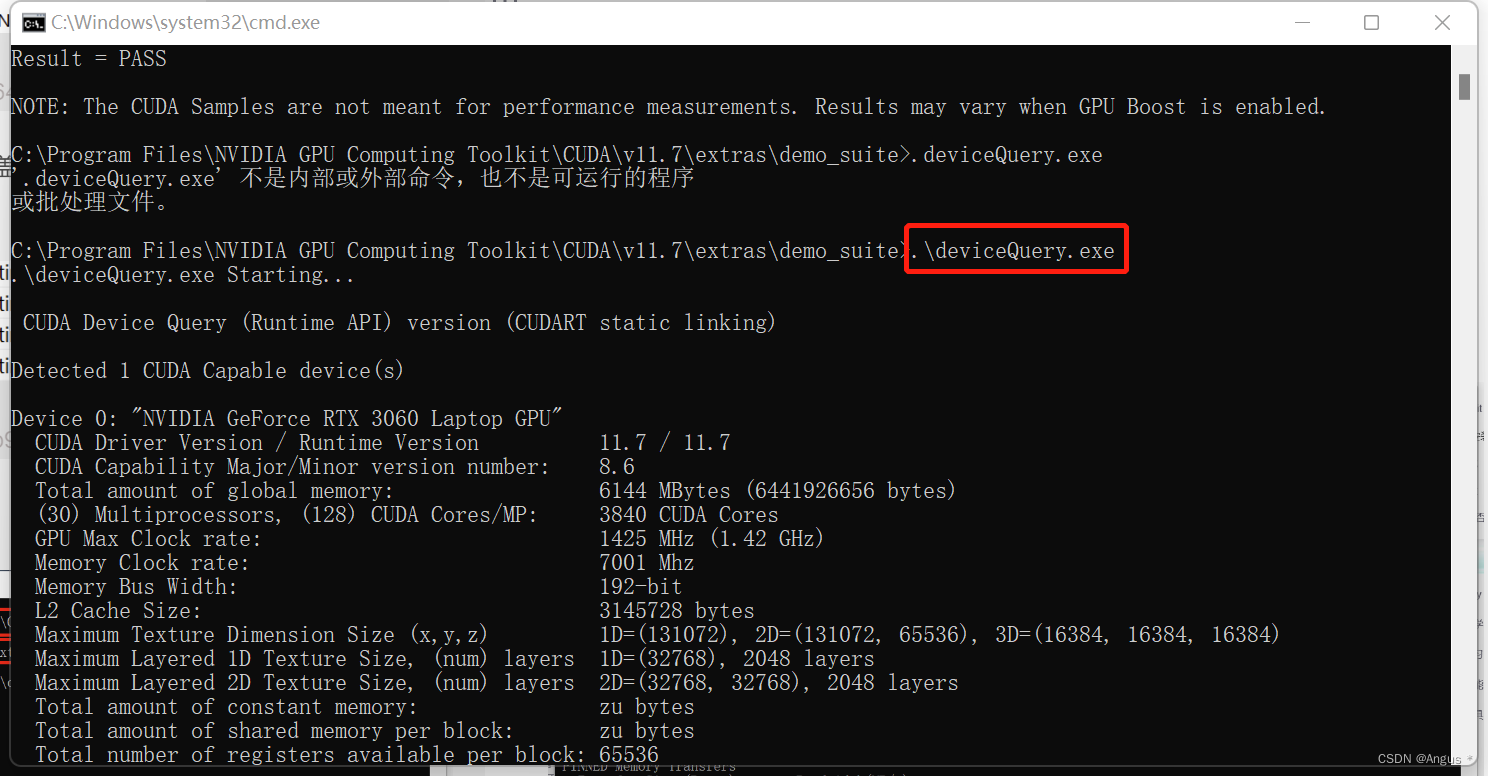Click the NOTE about CUDA Samples line
This screenshot has width=1488, height=776.
pyautogui.click(x=668, y=107)
